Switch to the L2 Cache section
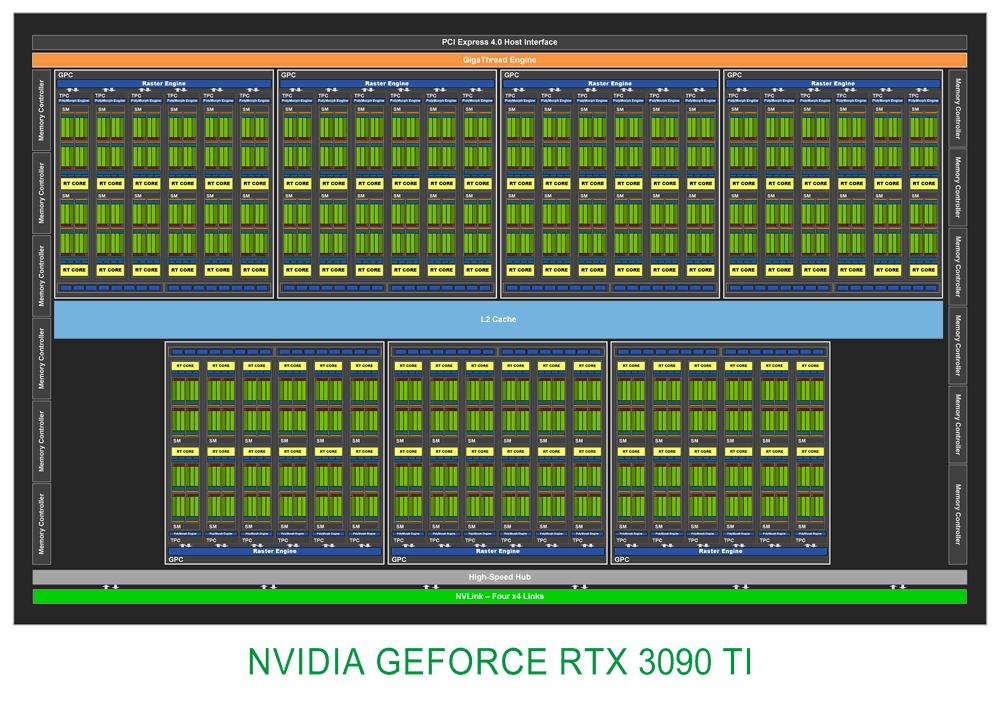Viewport: 1000px width, 702px height. (x=500, y=320)
